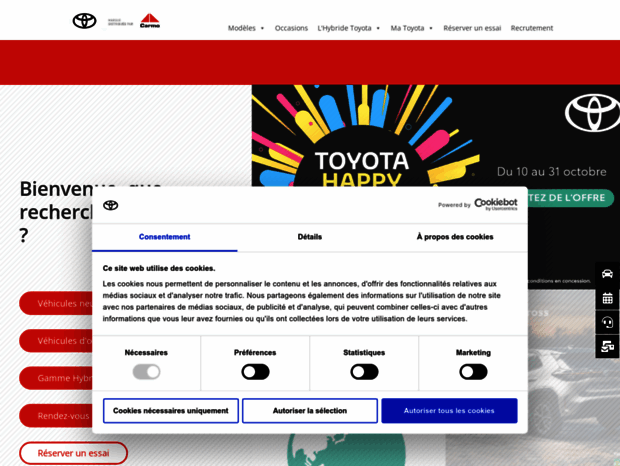Click the calendar icon in side toolbar
Image resolution: width=620 pixels, height=466 pixels.
click(607, 298)
